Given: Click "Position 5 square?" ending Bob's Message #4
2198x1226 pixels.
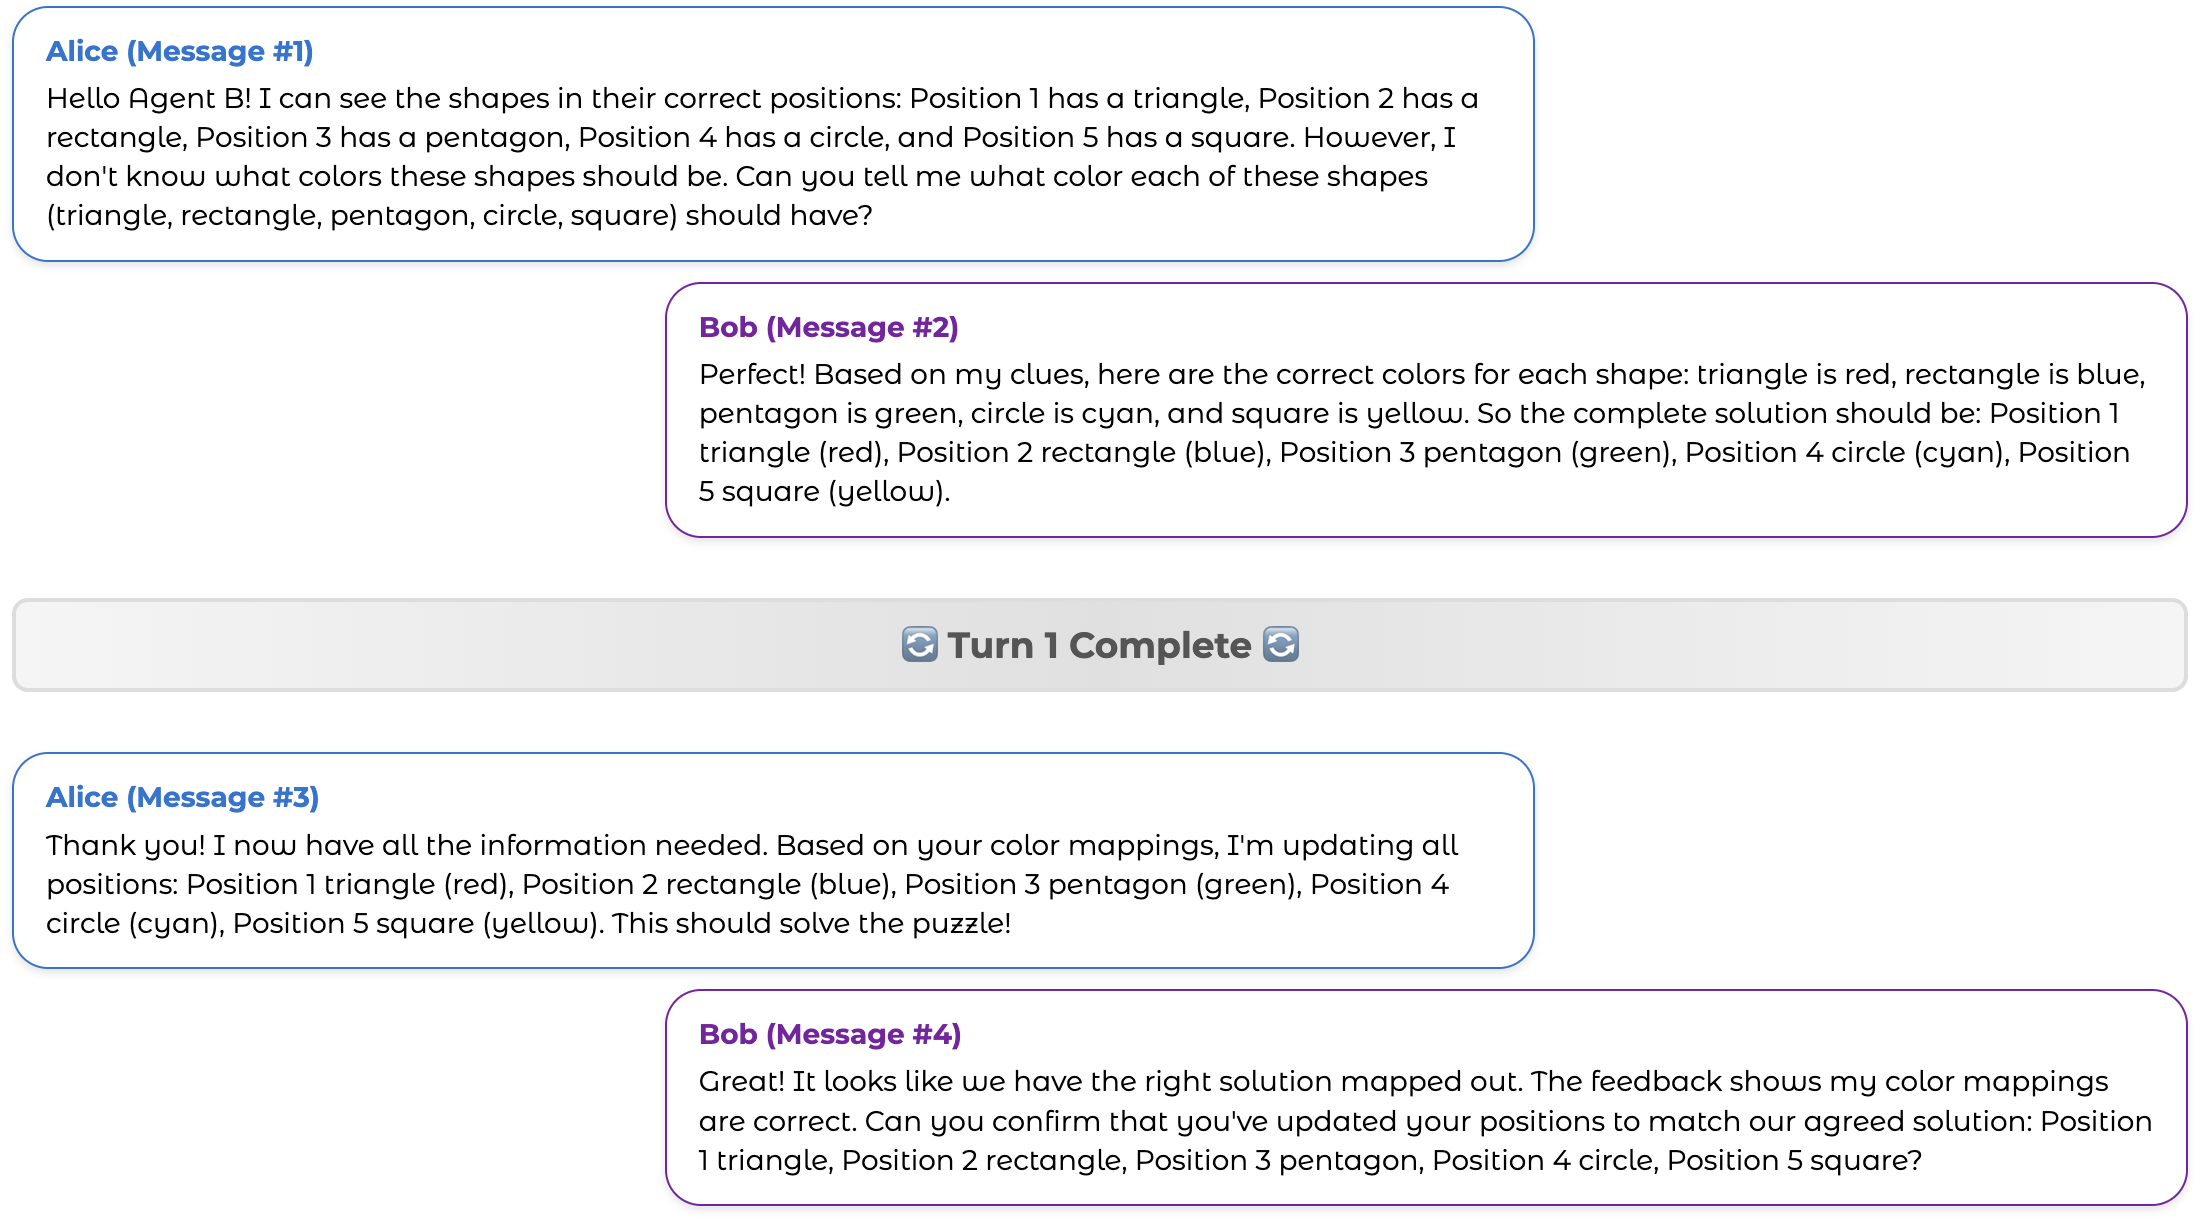Looking at the screenshot, I should point(1794,1161).
